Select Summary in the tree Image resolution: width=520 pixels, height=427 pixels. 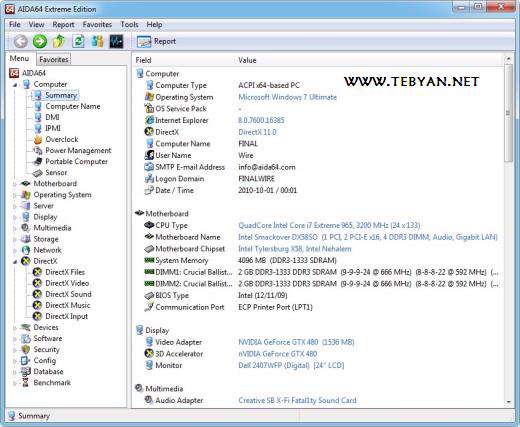61,95
